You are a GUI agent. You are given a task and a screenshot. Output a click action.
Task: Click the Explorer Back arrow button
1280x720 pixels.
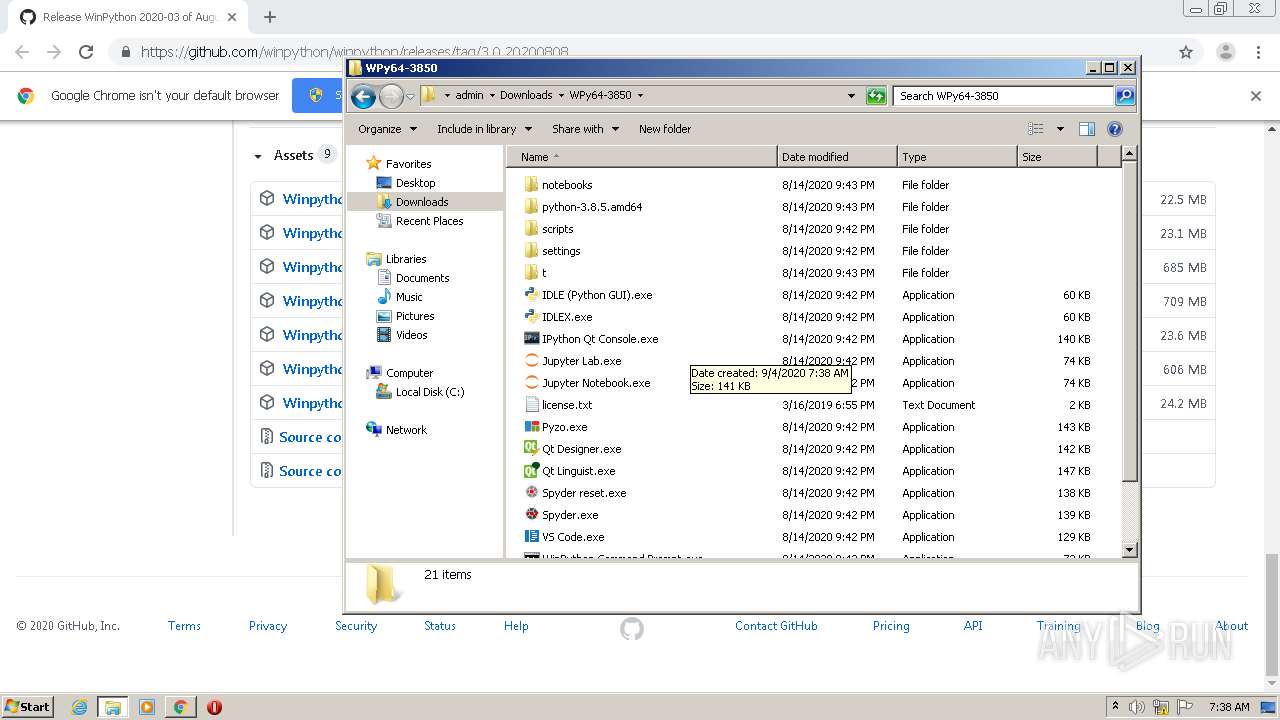click(363, 96)
